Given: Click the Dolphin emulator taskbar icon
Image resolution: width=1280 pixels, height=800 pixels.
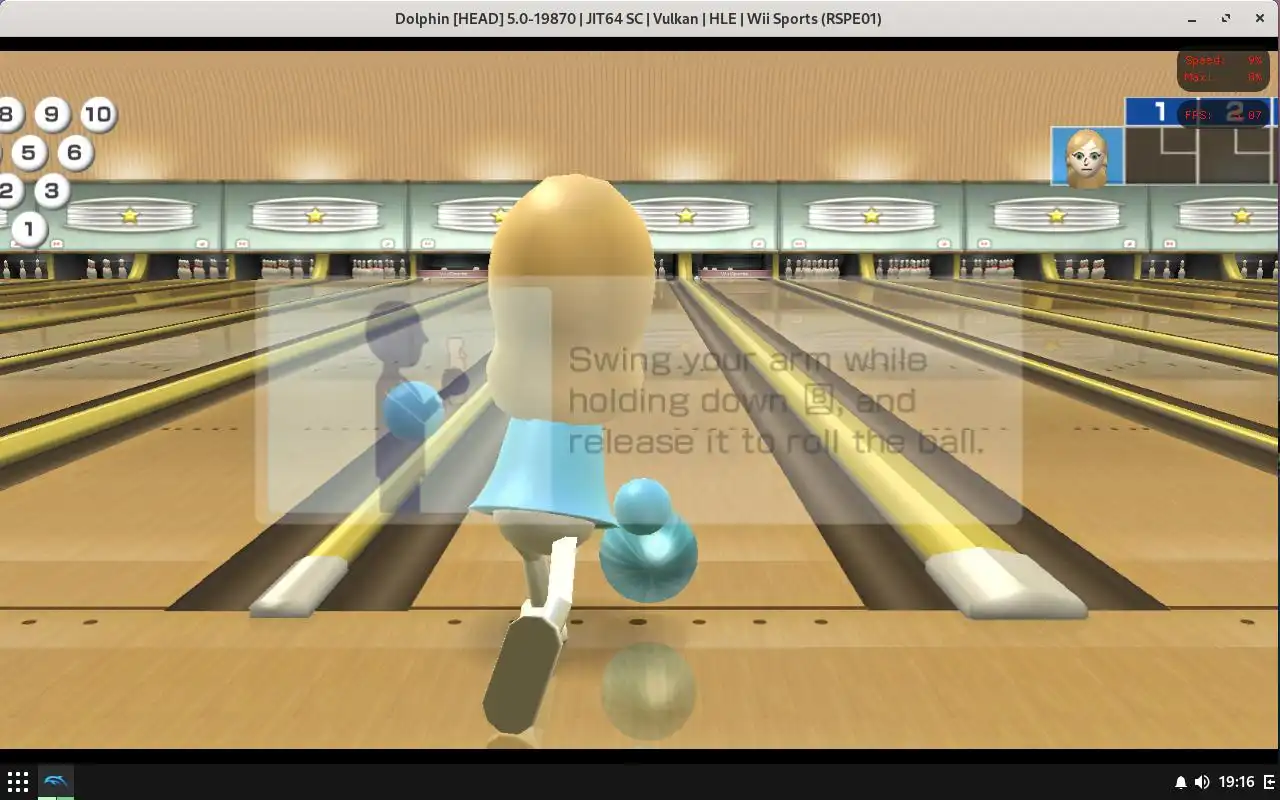Looking at the screenshot, I should 56,781.
